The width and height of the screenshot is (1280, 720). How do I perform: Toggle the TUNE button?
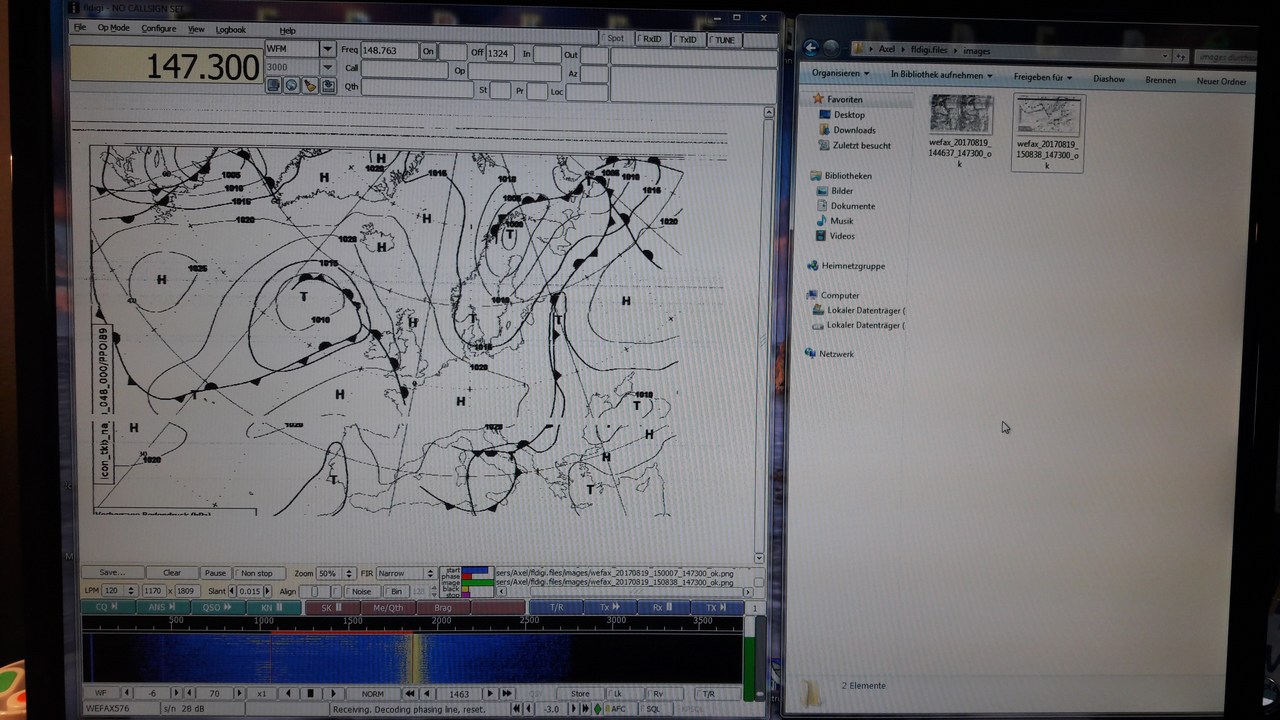722,40
